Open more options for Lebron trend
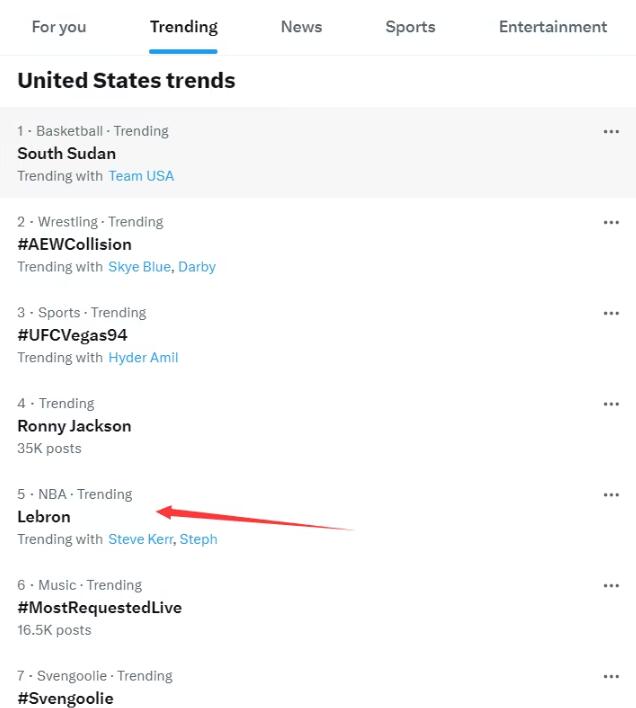 (611, 495)
